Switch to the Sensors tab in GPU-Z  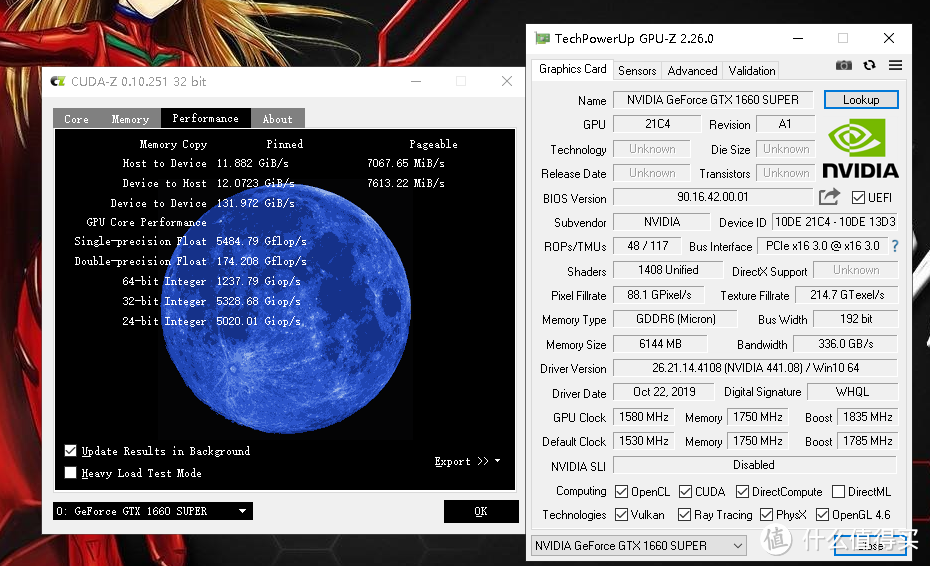pyautogui.click(x=637, y=71)
